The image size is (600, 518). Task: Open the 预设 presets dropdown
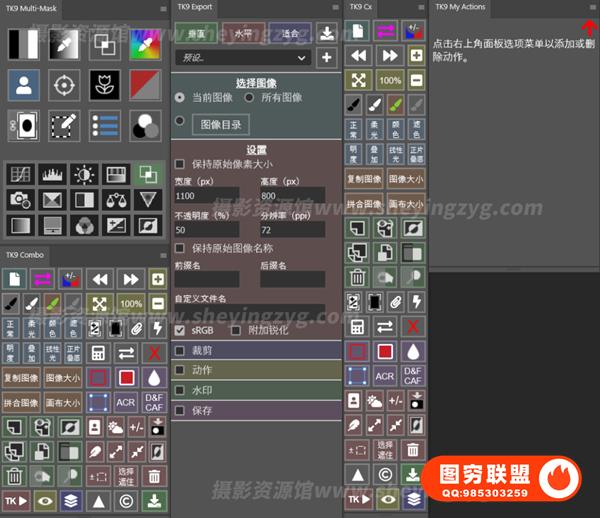click(x=240, y=58)
